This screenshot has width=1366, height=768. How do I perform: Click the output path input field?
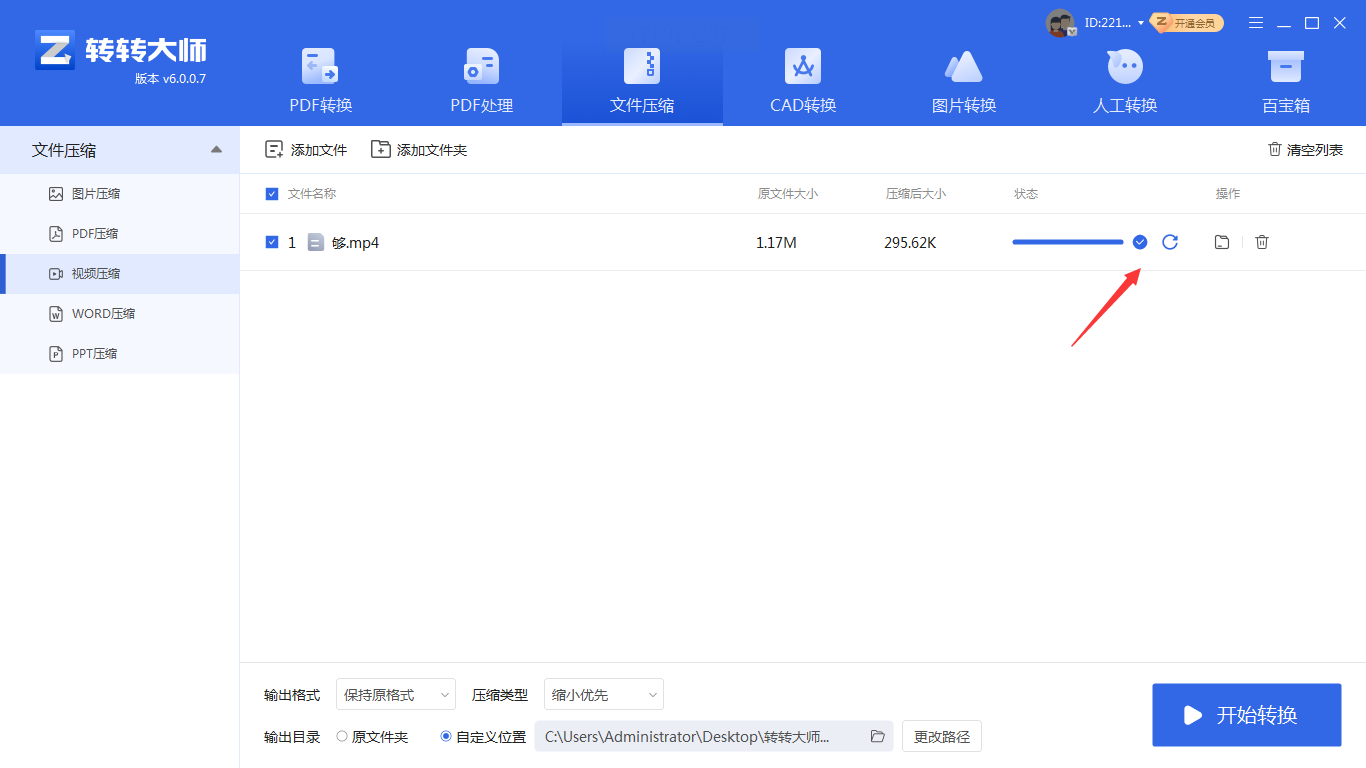pos(714,736)
